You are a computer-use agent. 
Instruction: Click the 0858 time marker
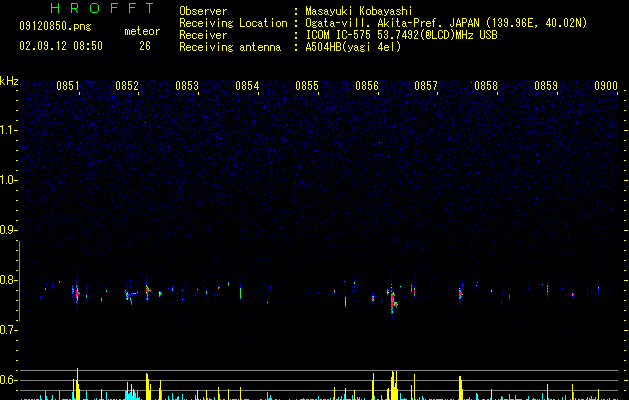point(486,86)
